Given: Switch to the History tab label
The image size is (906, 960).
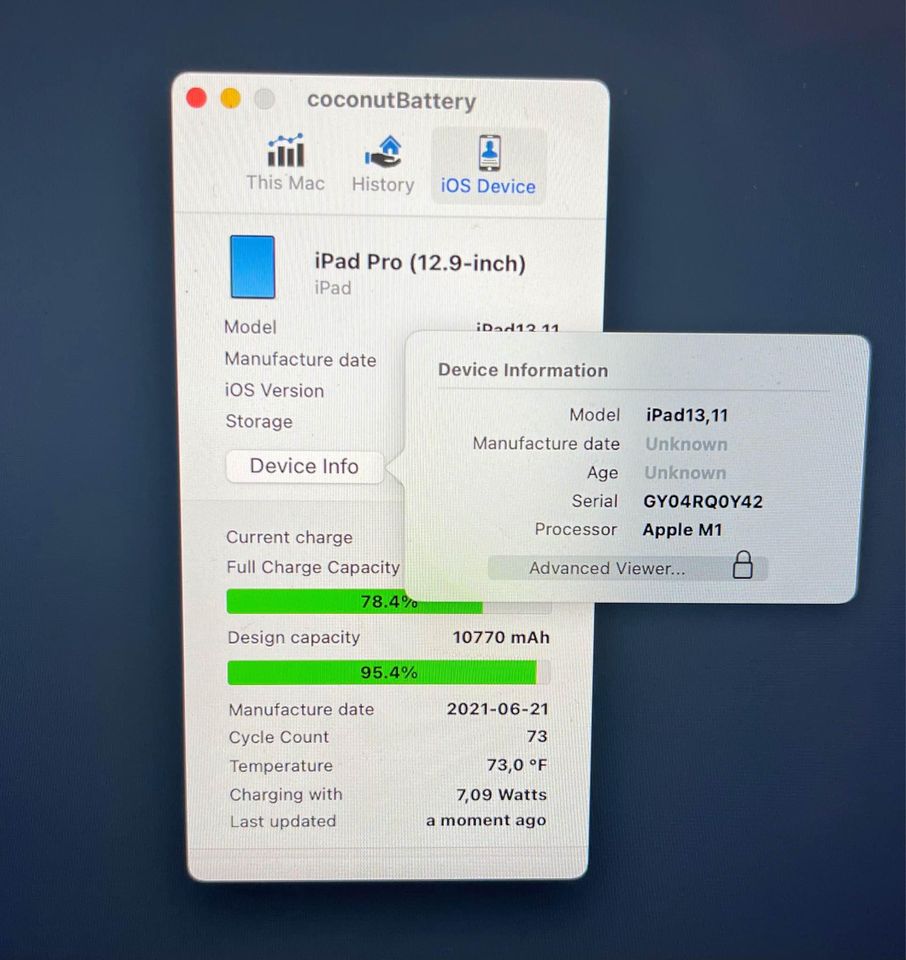Looking at the screenshot, I should pyautogui.click(x=383, y=184).
